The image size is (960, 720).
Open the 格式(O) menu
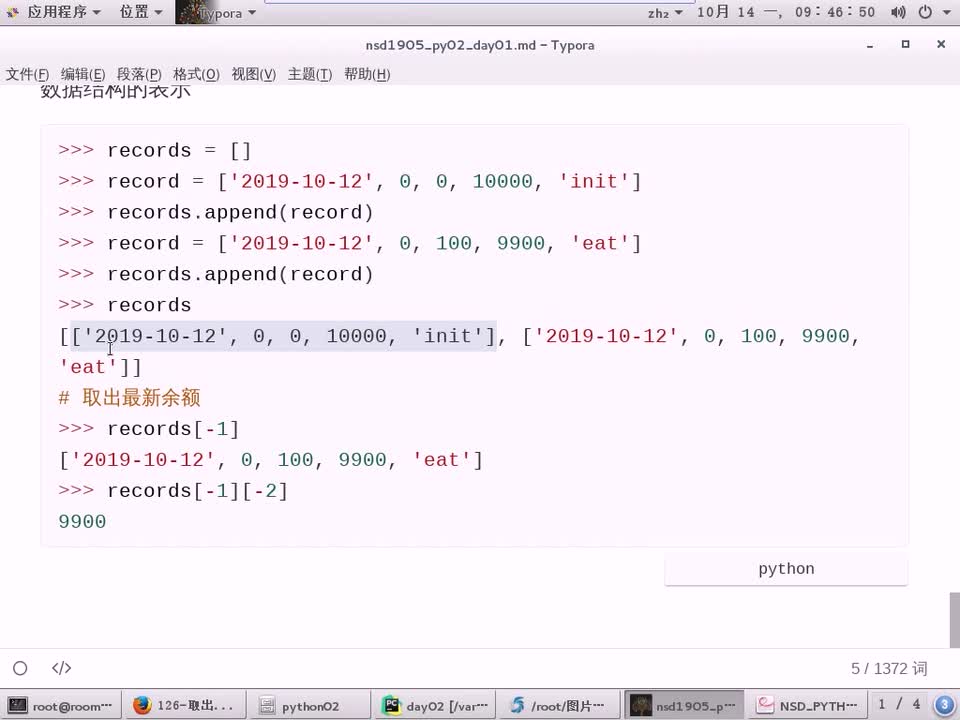(196, 74)
